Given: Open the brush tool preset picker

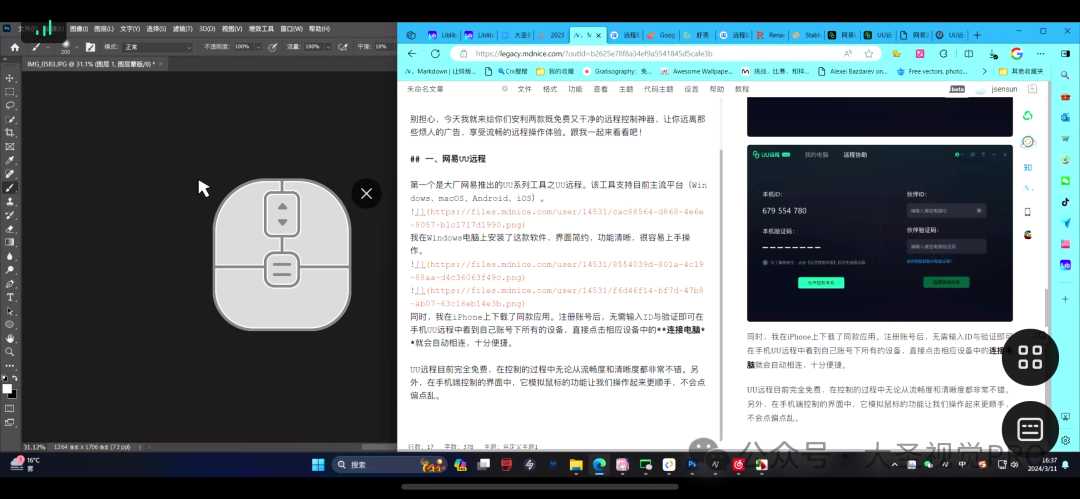Looking at the screenshot, I should tap(40, 47).
